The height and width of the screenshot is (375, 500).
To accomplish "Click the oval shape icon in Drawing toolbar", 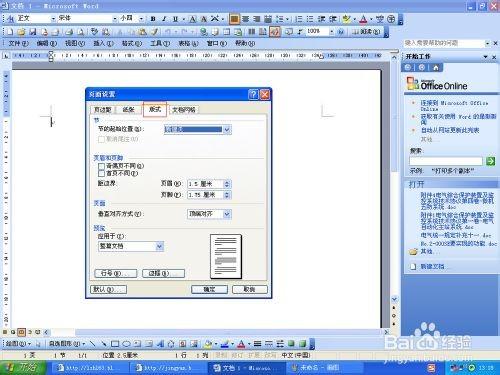I will (126, 344).
